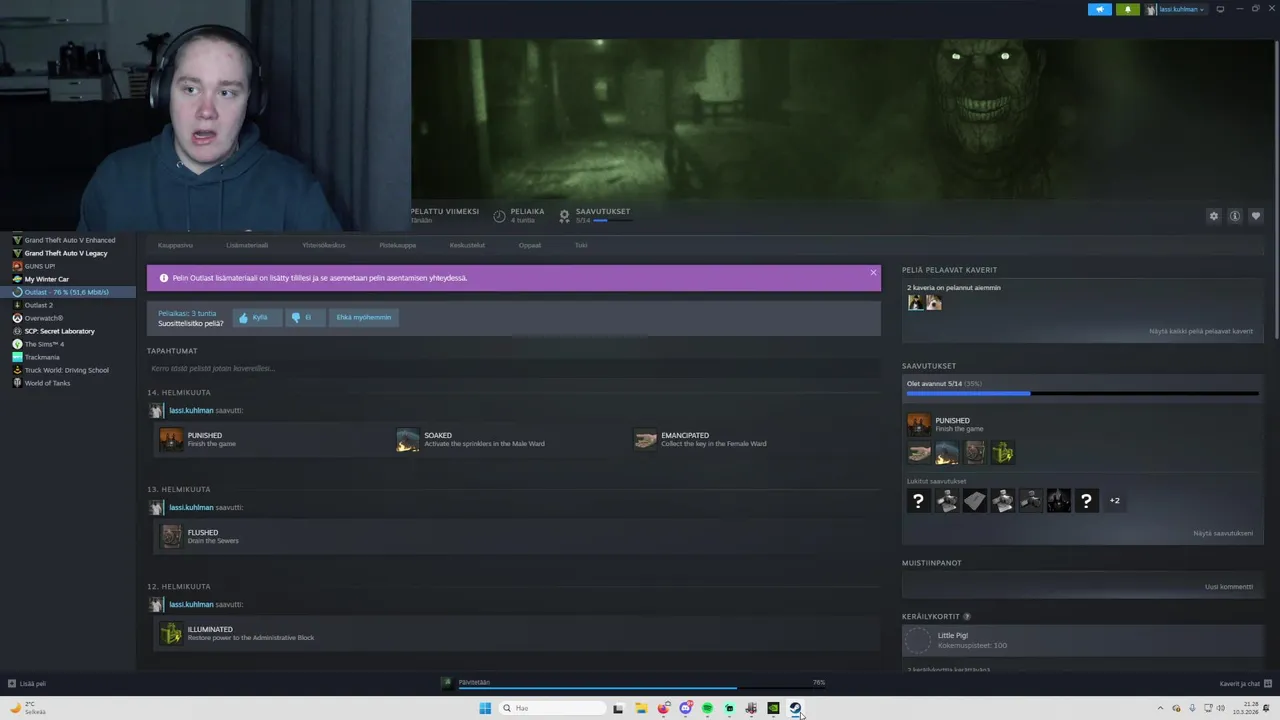
Task: Open lassi.kuhlman profile link under 14. helmikuuta
Action: tap(191, 410)
